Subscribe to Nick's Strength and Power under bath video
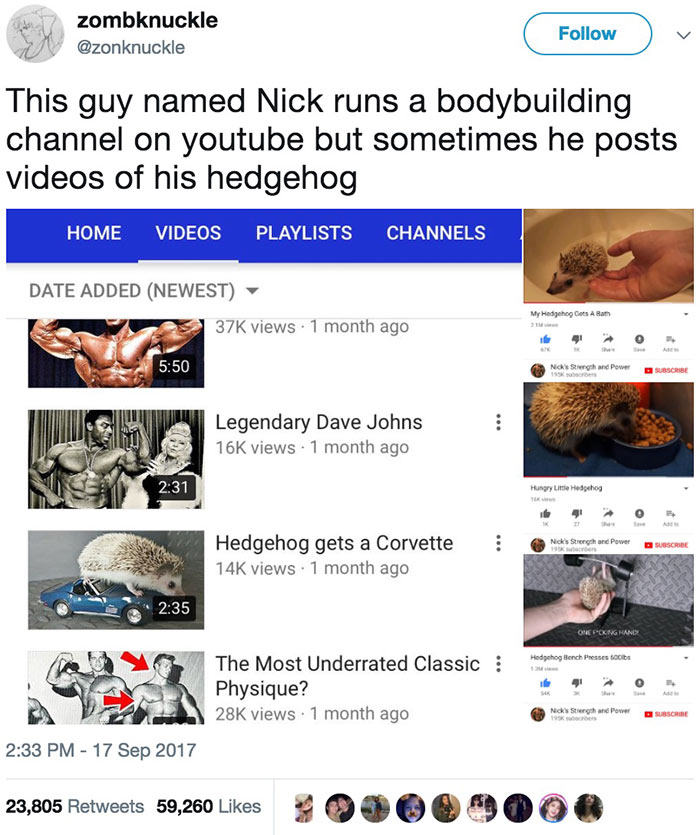 (666, 370)
